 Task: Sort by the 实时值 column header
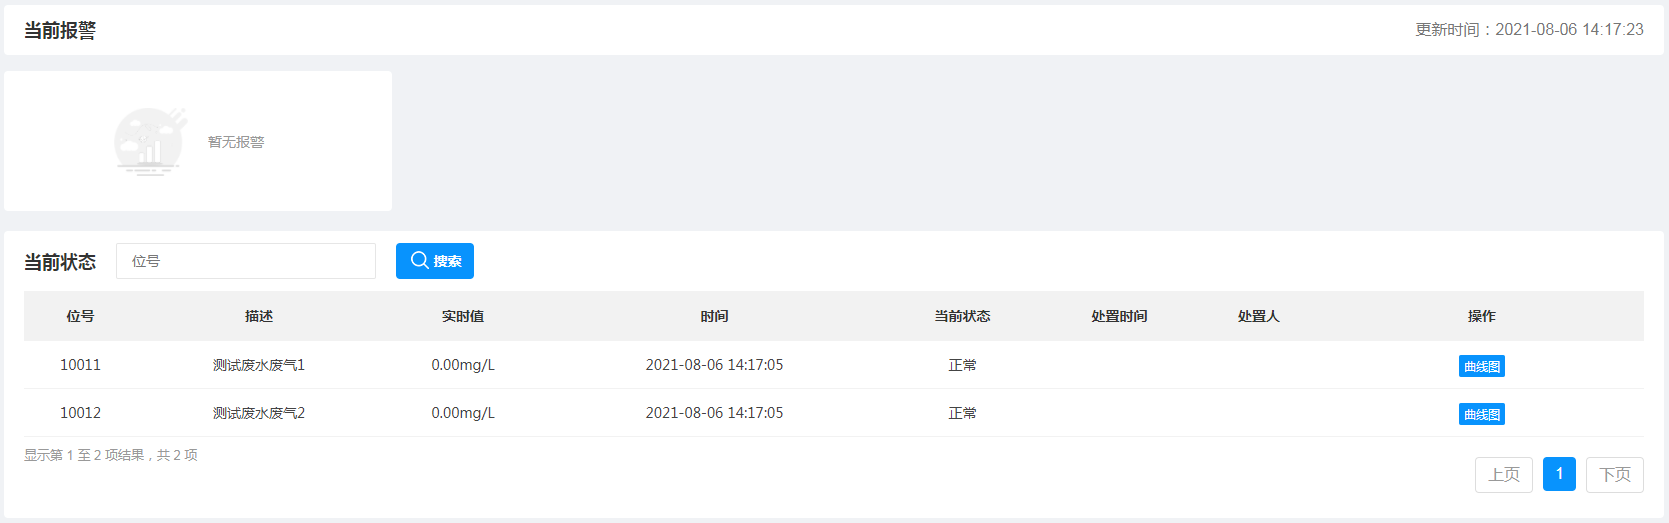click(x=463, y=316)
